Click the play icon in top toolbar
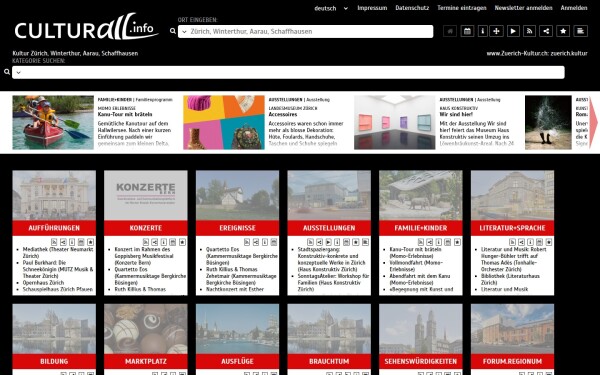The height and width of the screenshot is (375, 600). [513, 31]
